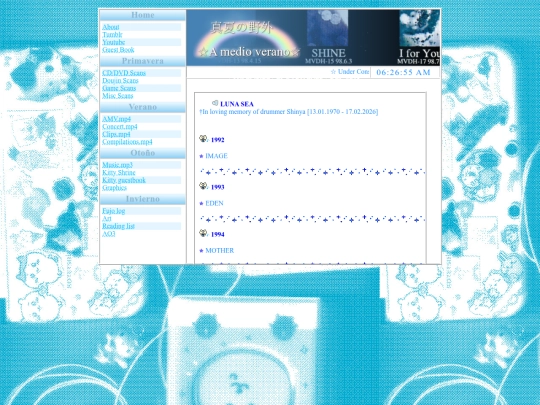Viewport: 540px width, 405px height.
Task: Open the Art link
Action: click(107, 218)
